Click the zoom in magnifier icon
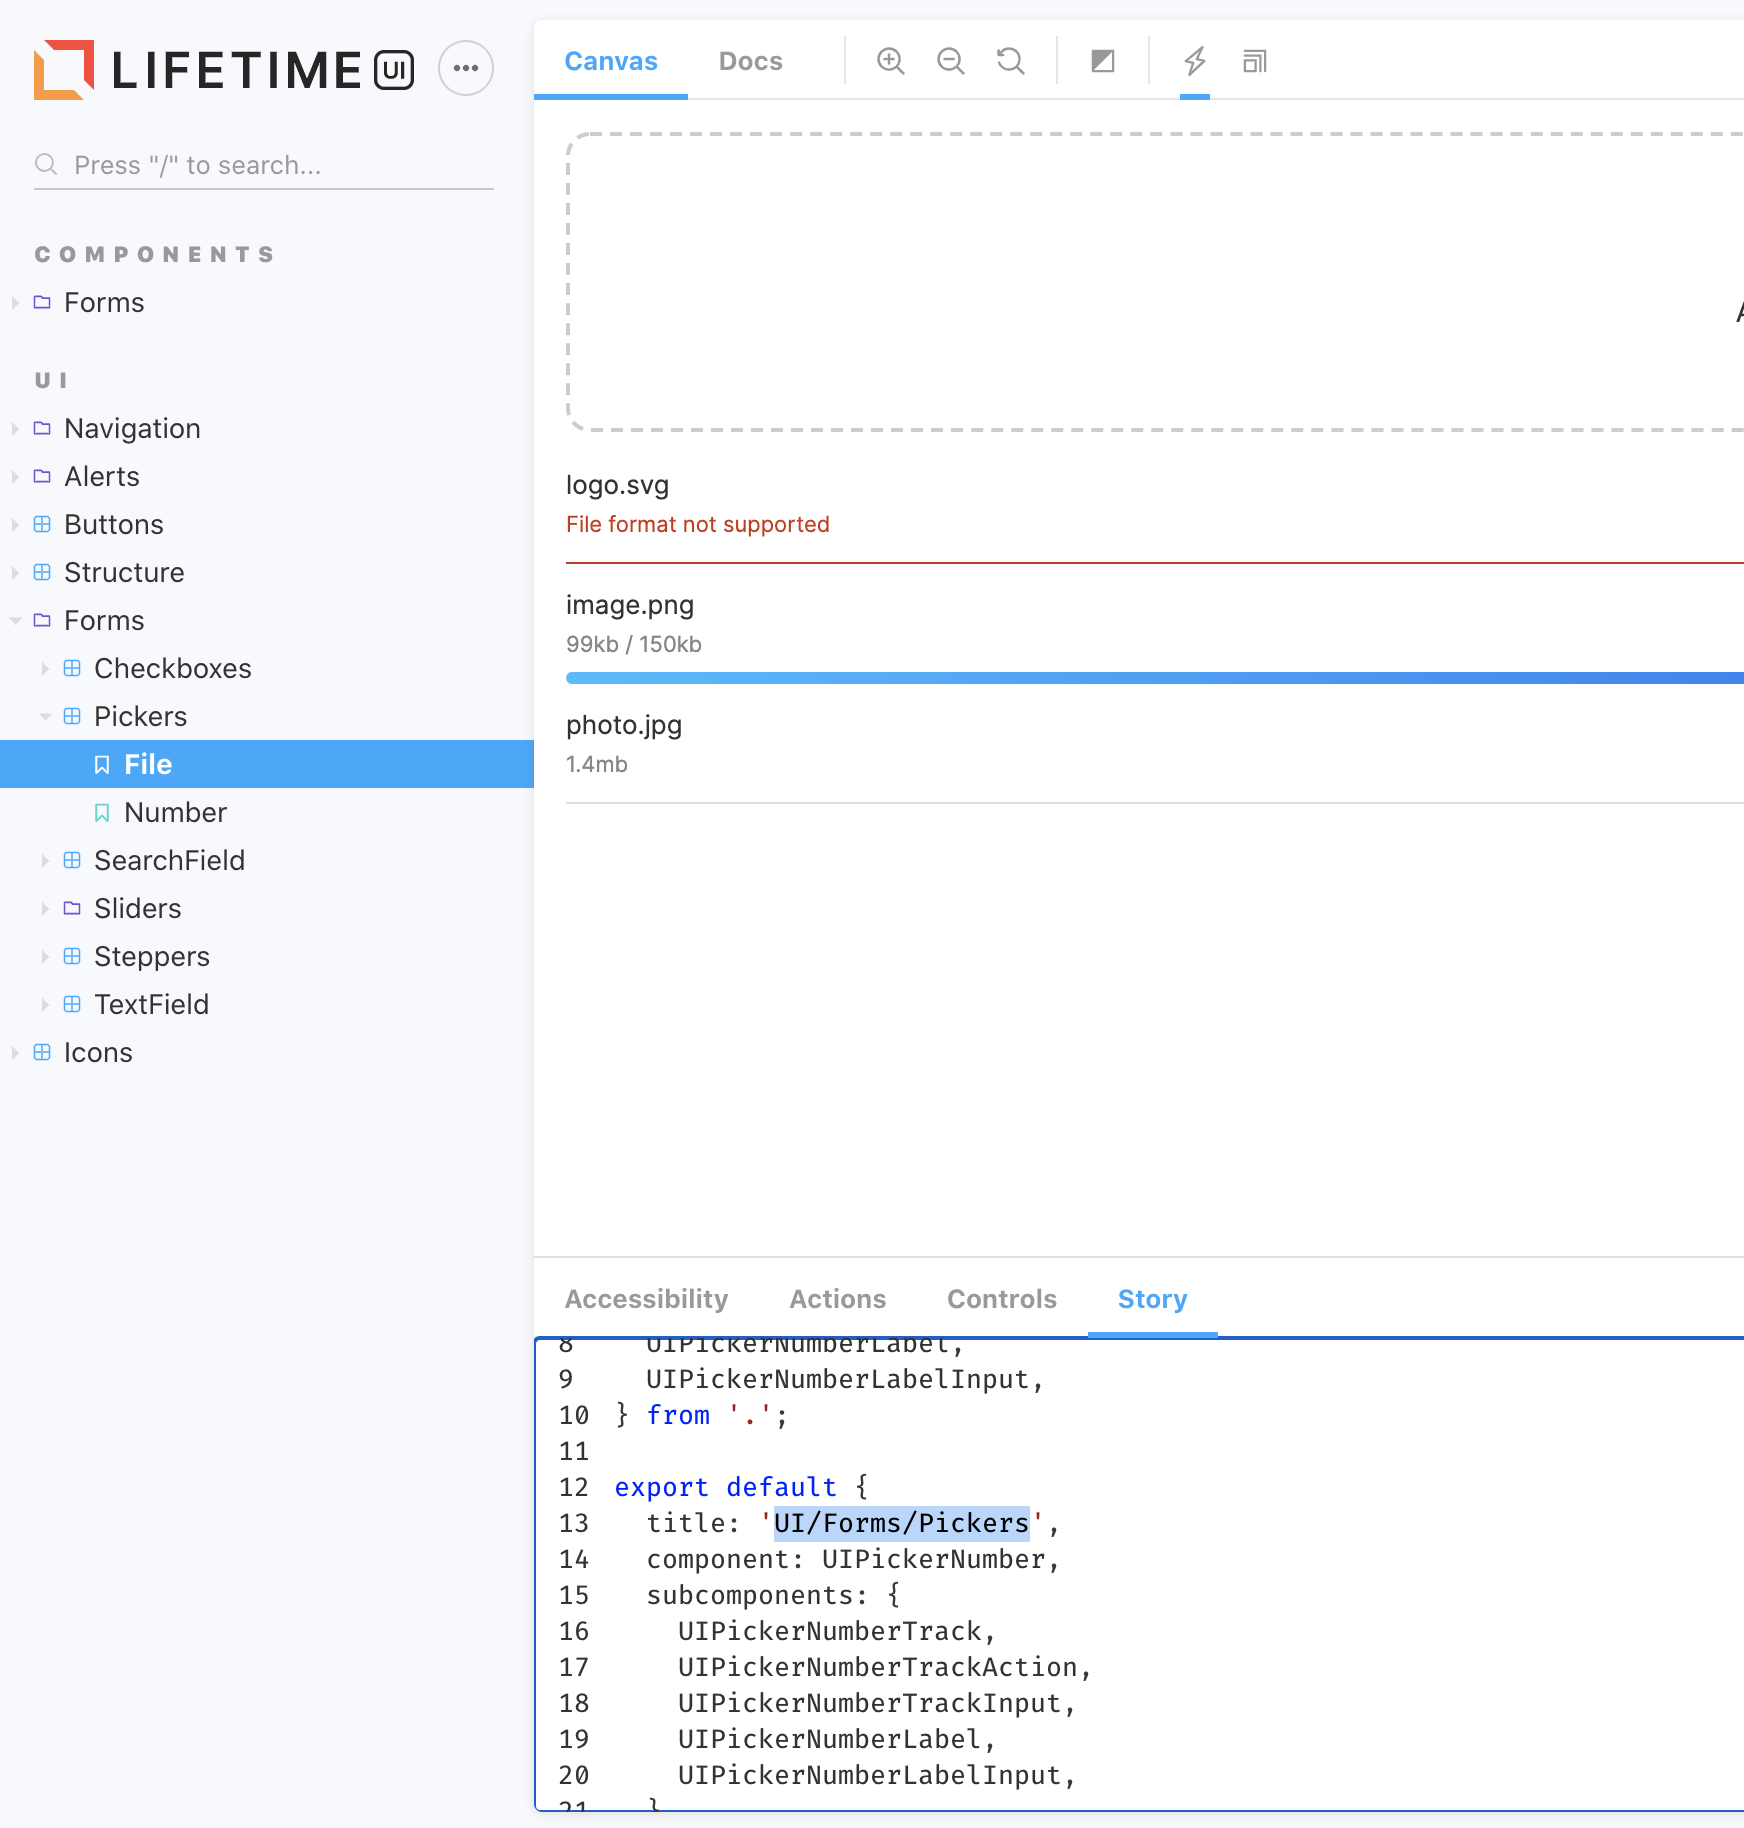Screen dimensions: 1744x1828 coord(890,62)
